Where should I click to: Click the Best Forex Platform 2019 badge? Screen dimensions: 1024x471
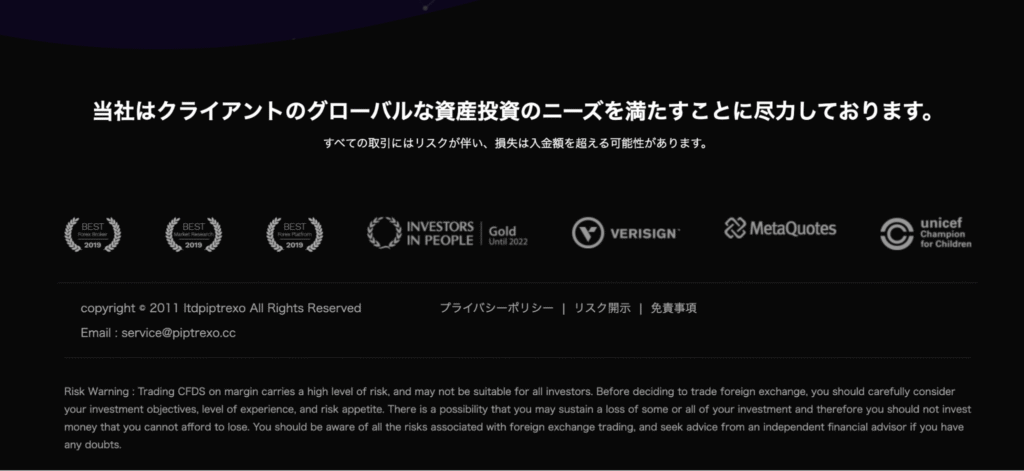point(295,235)
